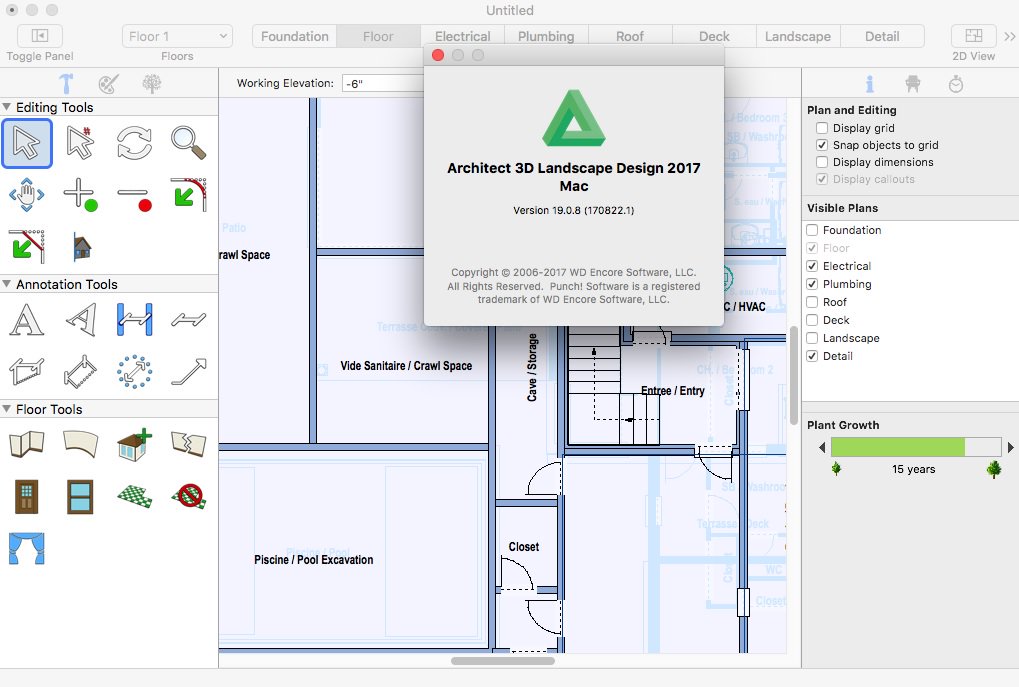Select the leader line dimension tool
This screenshot has width=1019, height=687.
188,320
